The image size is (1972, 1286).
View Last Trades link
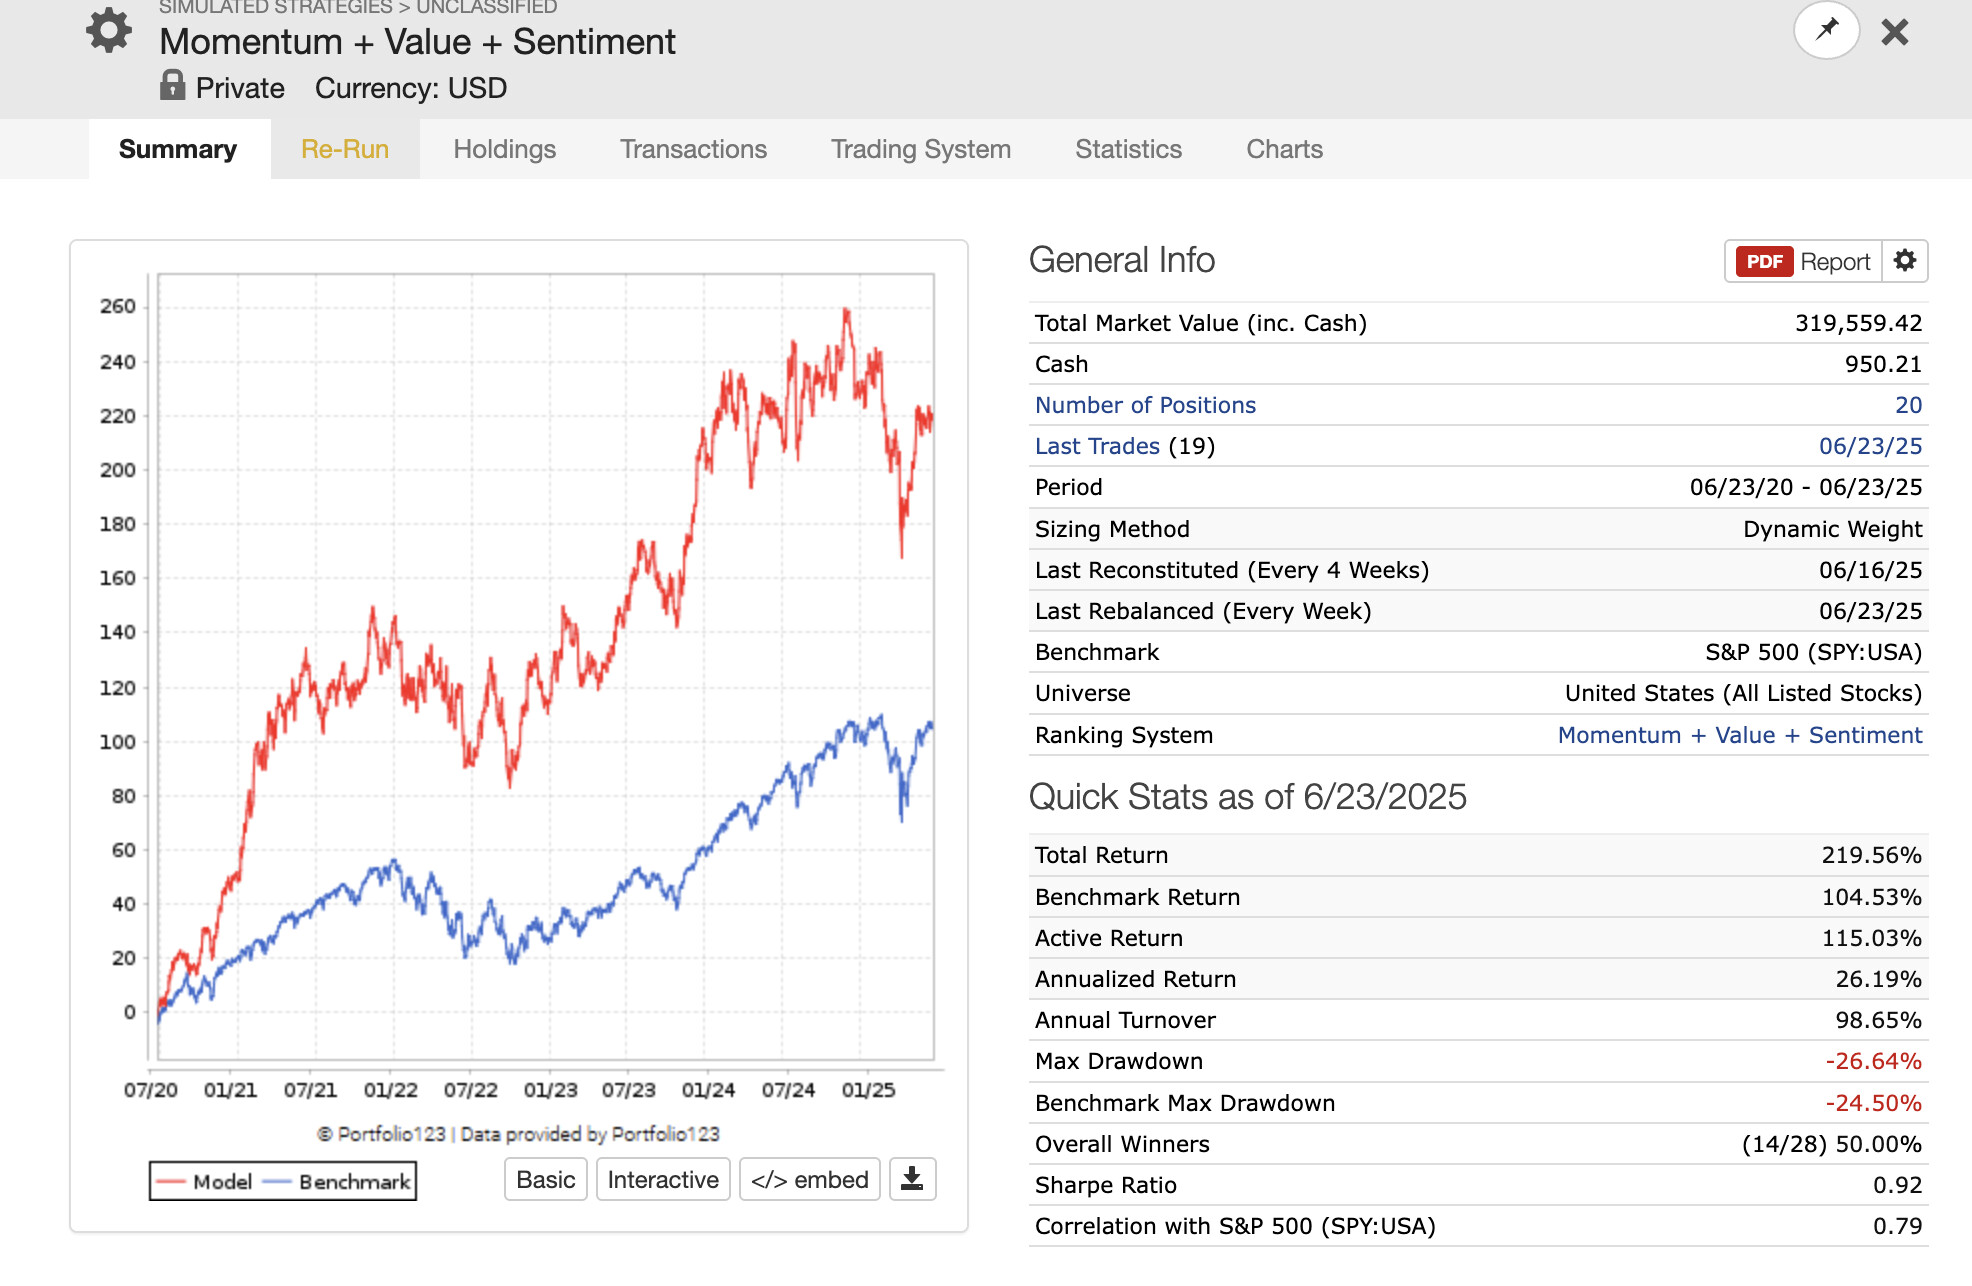(x=1097, y=446)
